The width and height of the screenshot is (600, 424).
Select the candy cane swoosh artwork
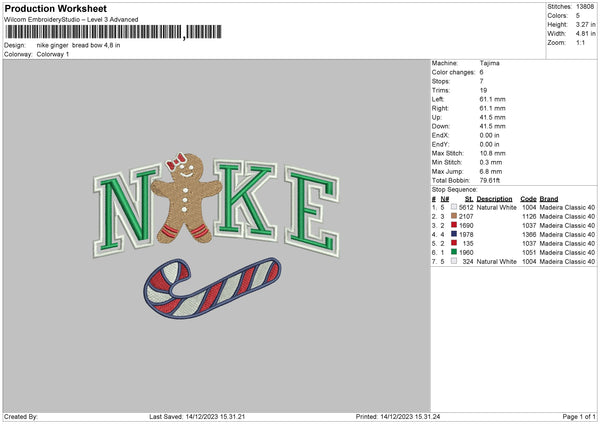212,288
